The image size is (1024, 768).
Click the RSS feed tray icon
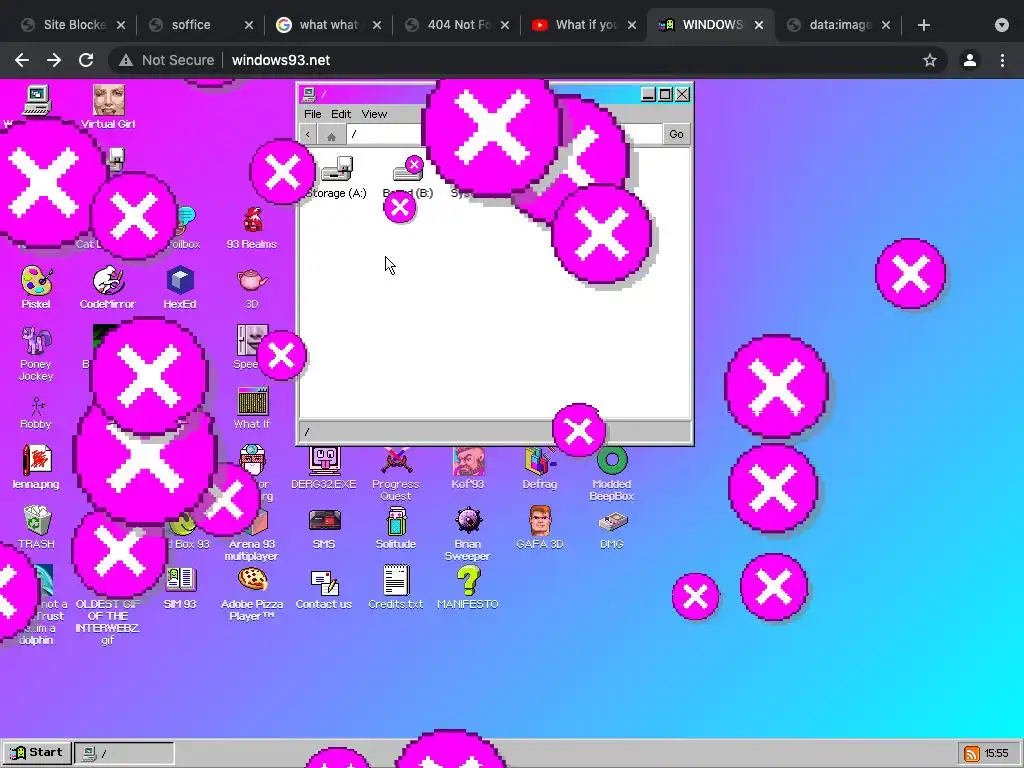(x=971, y=753)
